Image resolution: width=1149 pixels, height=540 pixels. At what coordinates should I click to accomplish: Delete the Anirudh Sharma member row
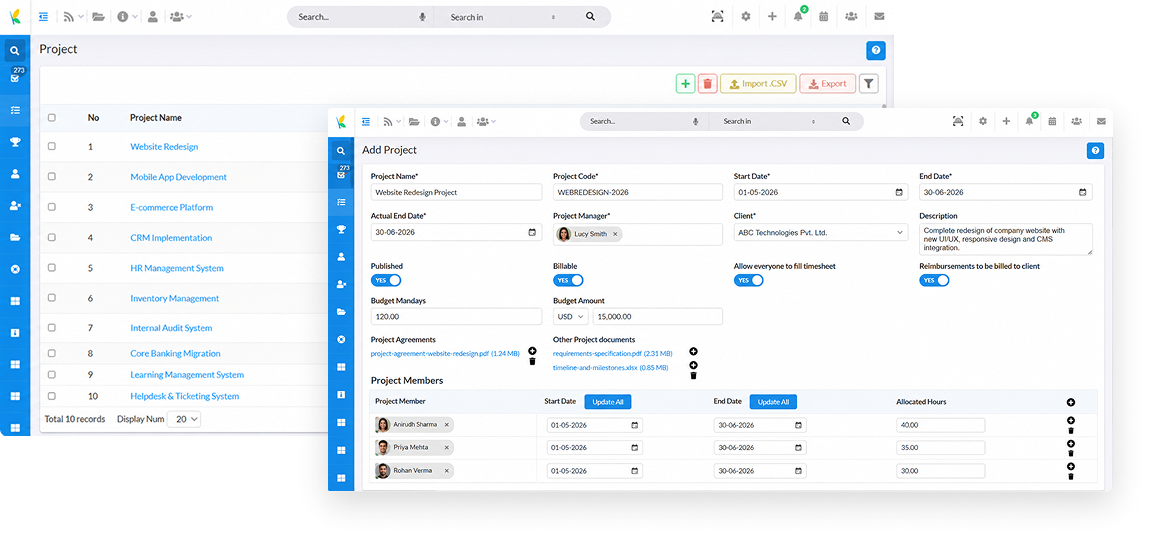coord(1071,430)
